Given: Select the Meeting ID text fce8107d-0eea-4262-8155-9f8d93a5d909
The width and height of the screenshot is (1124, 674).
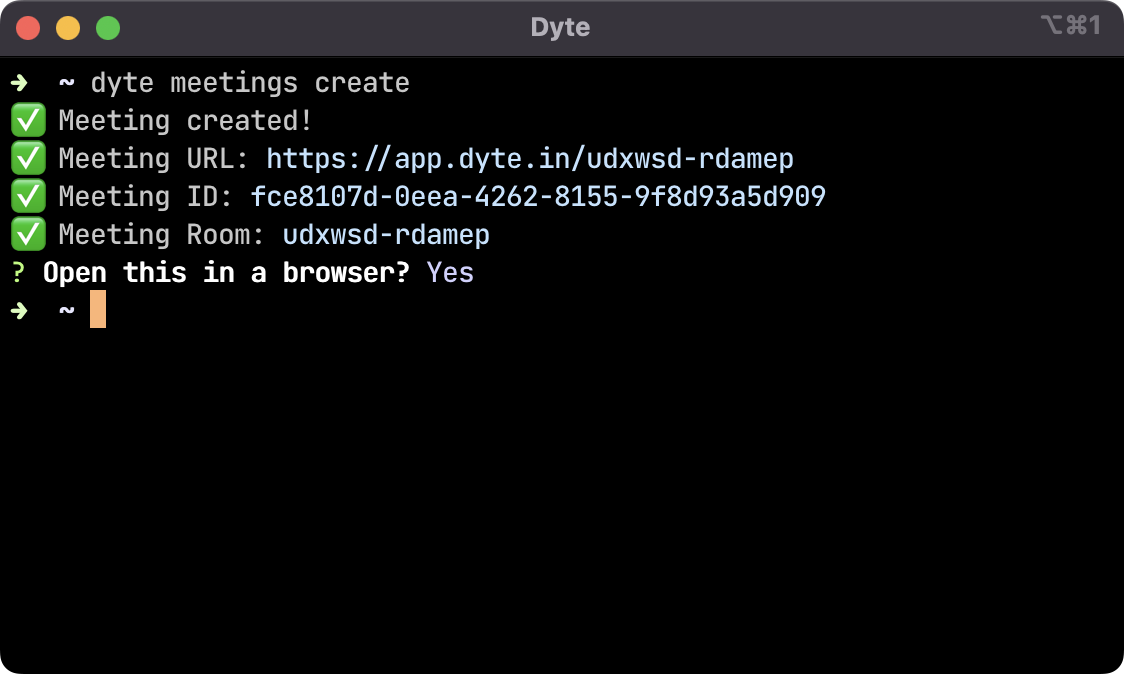Looking at the screenshot, I should (x=538, y=196).
